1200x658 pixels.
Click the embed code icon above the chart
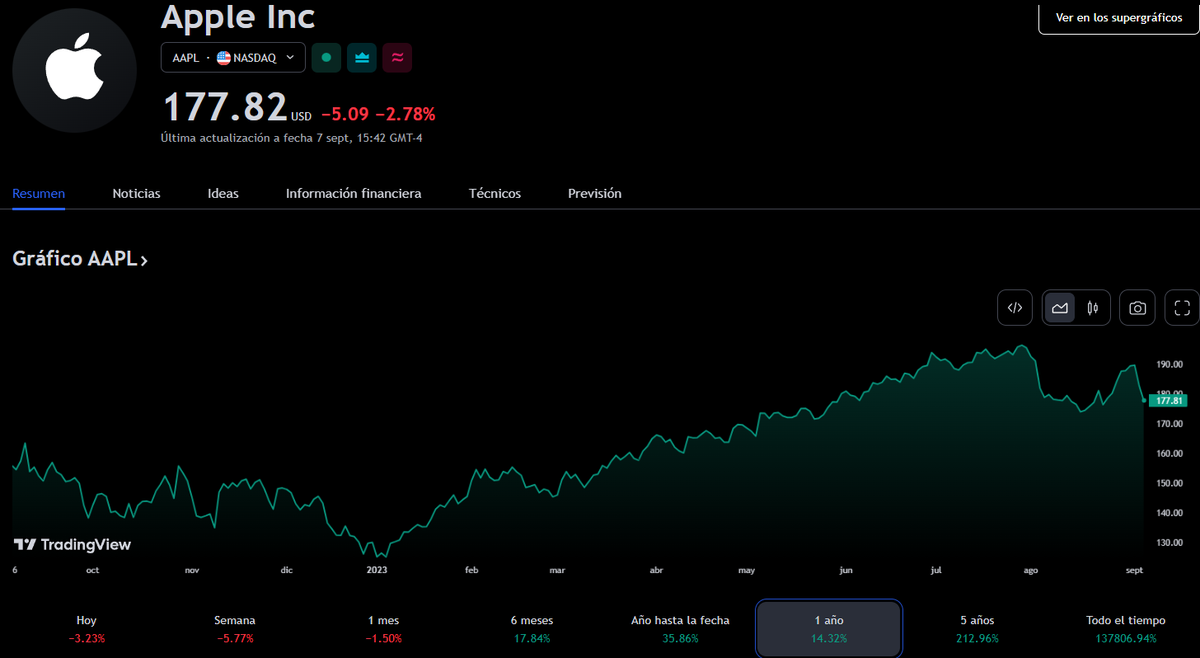point(1015,308)
